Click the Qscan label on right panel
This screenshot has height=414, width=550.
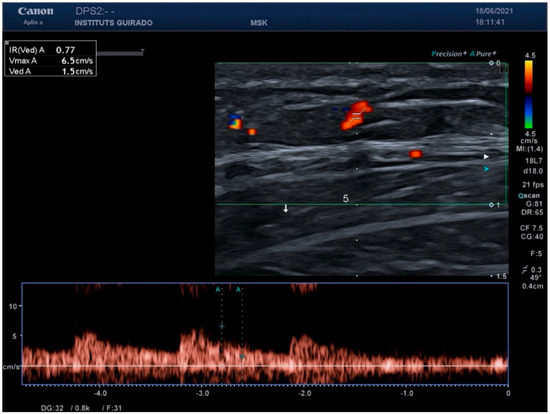529,195
